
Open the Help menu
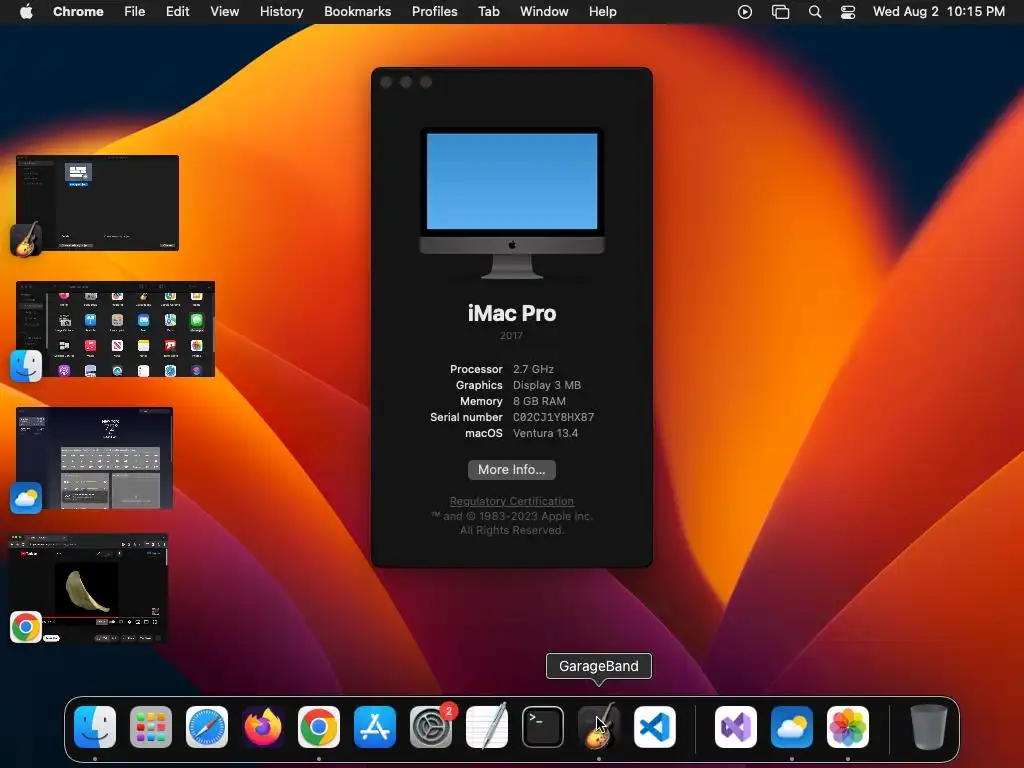click(x=602, y=12)
